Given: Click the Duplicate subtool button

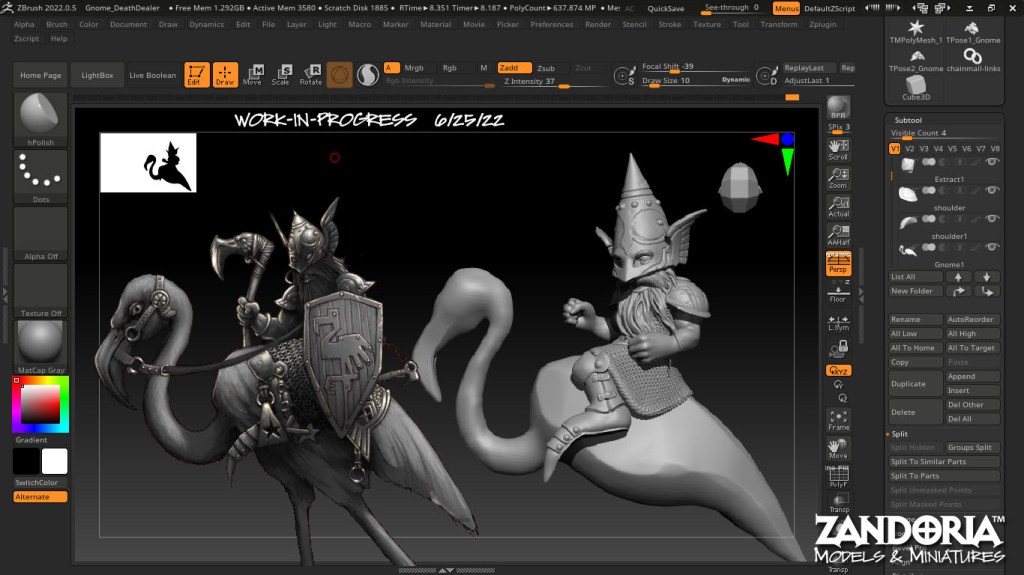Looking at the screenshot, I should coord(915,384).
